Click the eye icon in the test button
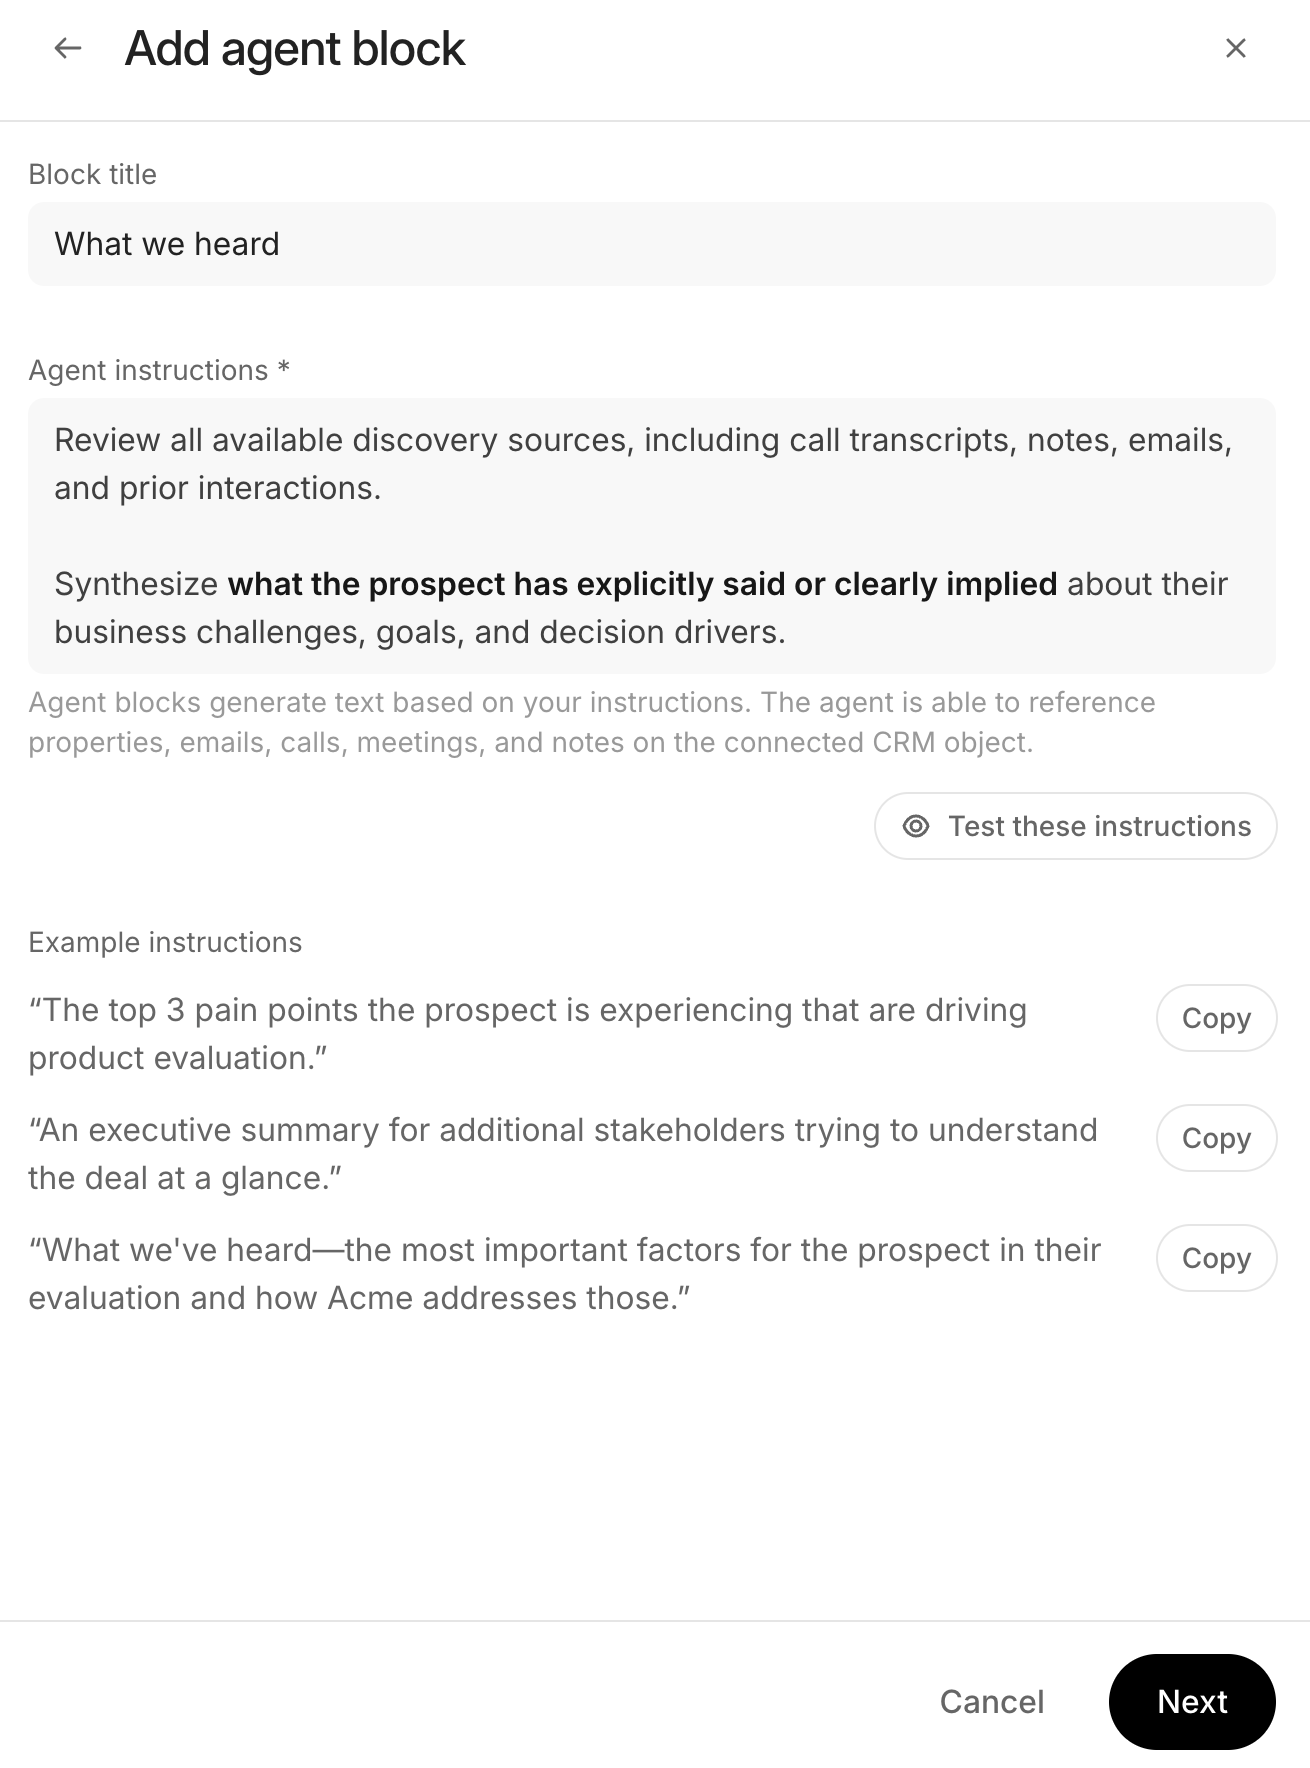Screen dimensions: 1310x1768 tap(915, 826)
